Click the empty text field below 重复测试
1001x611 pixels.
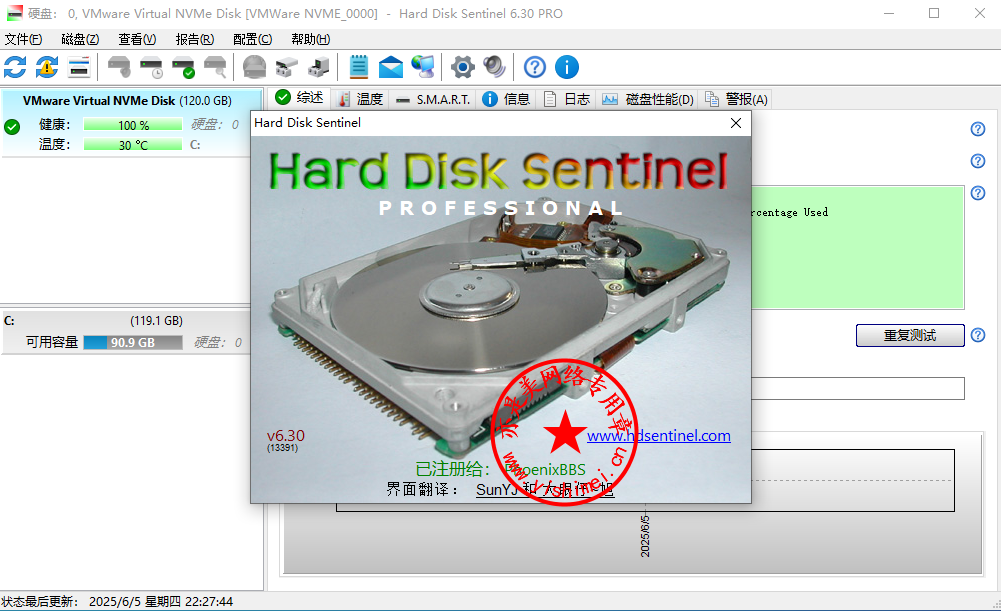[857, 388]
